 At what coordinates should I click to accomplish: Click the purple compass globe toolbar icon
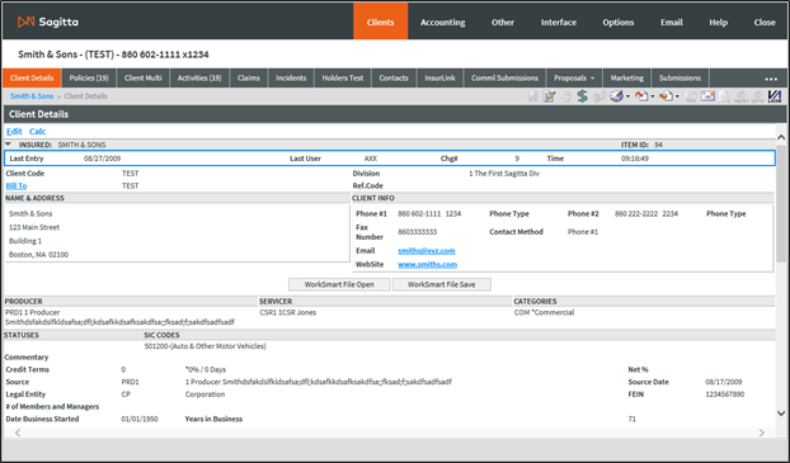615,96
